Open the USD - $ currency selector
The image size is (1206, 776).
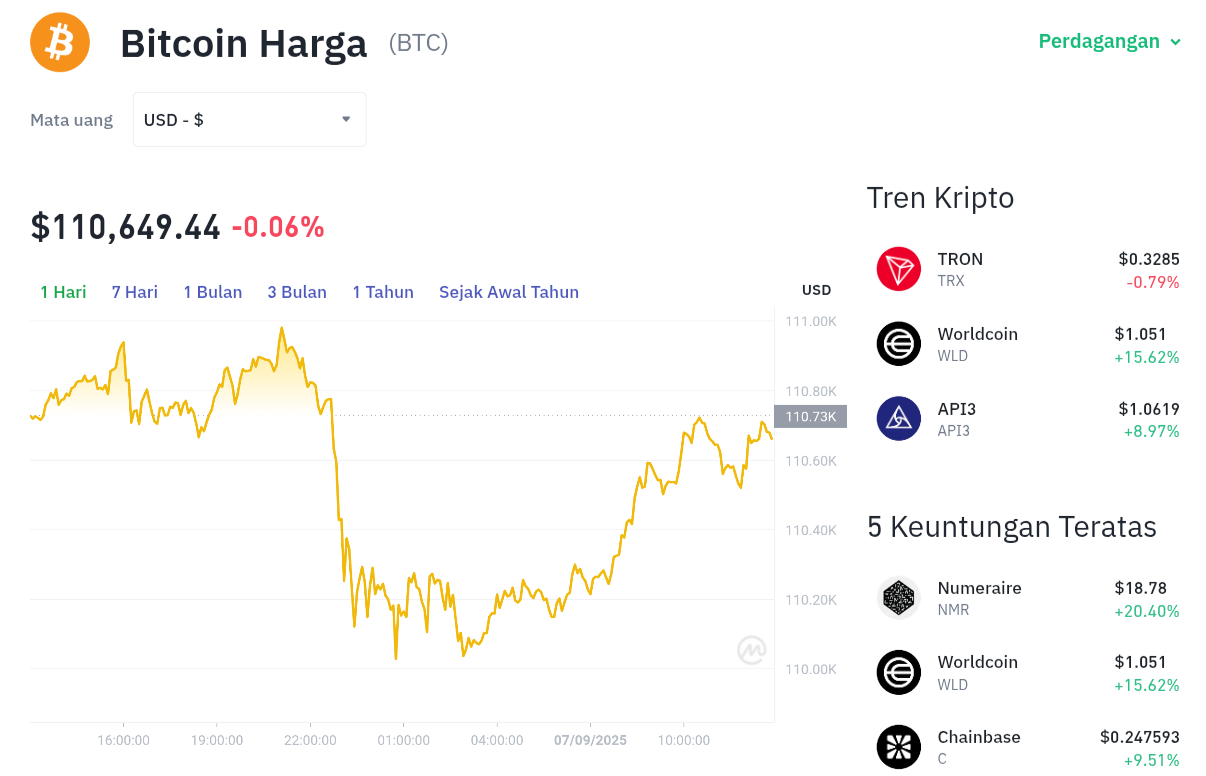[x=250, y=119]
